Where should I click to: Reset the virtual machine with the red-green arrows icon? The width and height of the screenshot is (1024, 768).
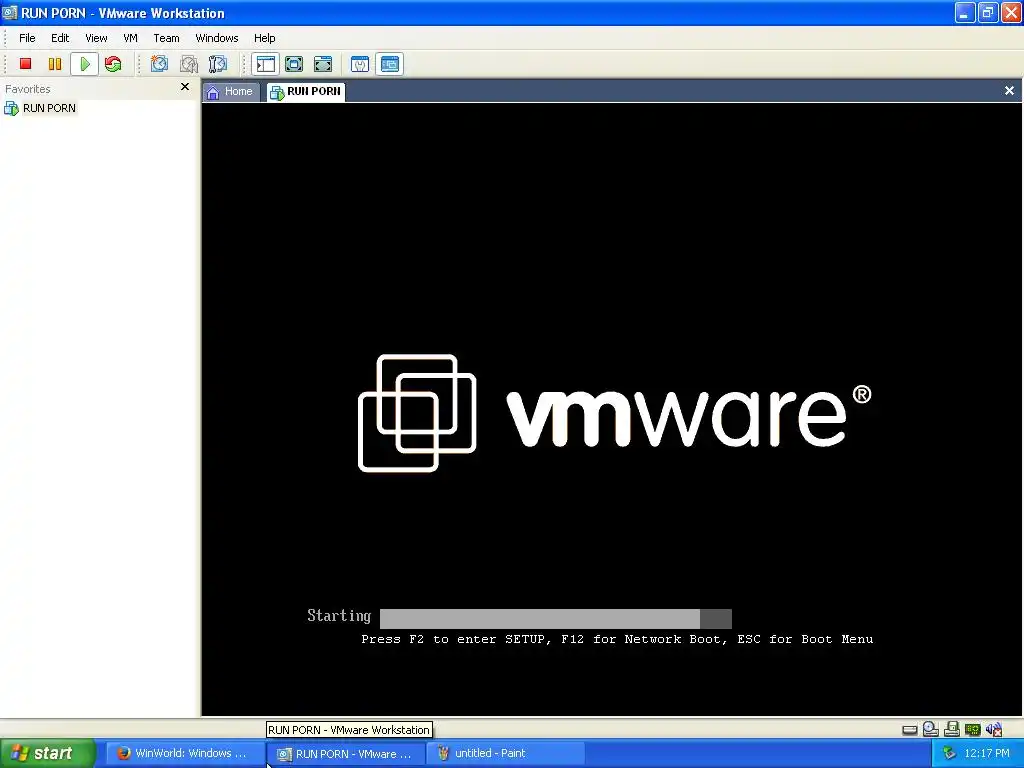(113, 64)
